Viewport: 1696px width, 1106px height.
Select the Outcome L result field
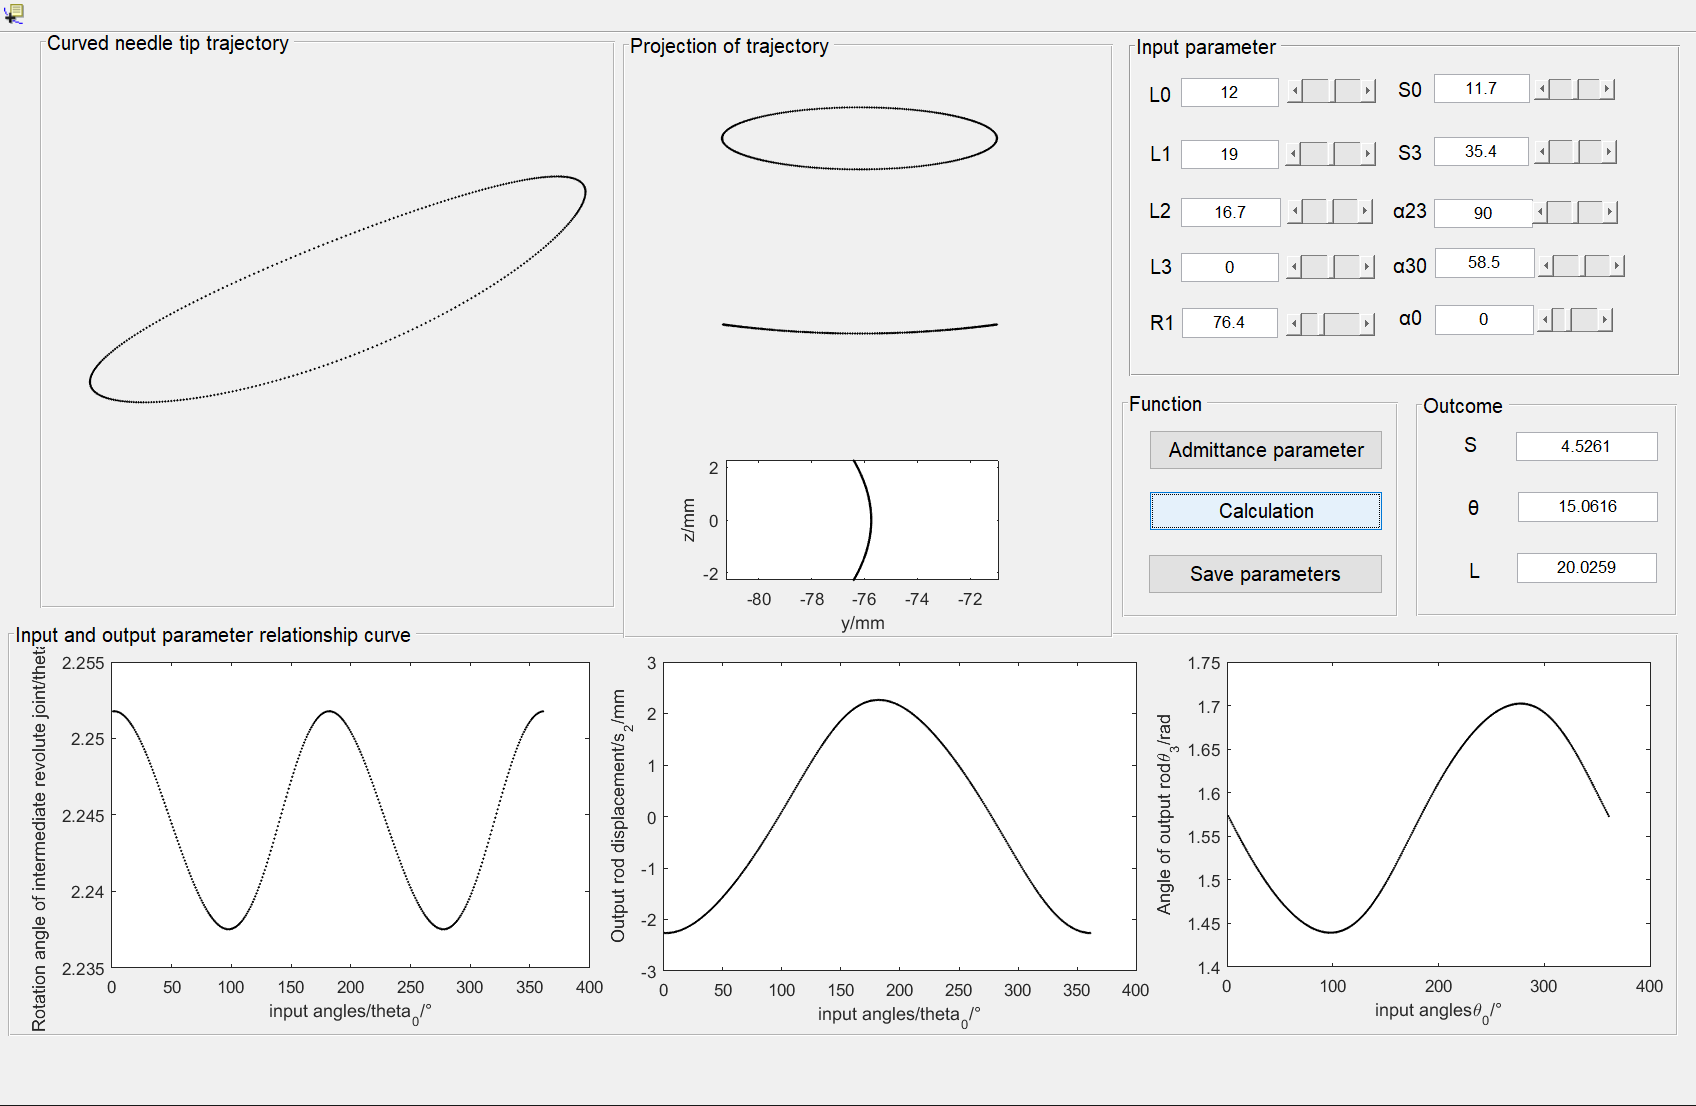[1586, 568]
